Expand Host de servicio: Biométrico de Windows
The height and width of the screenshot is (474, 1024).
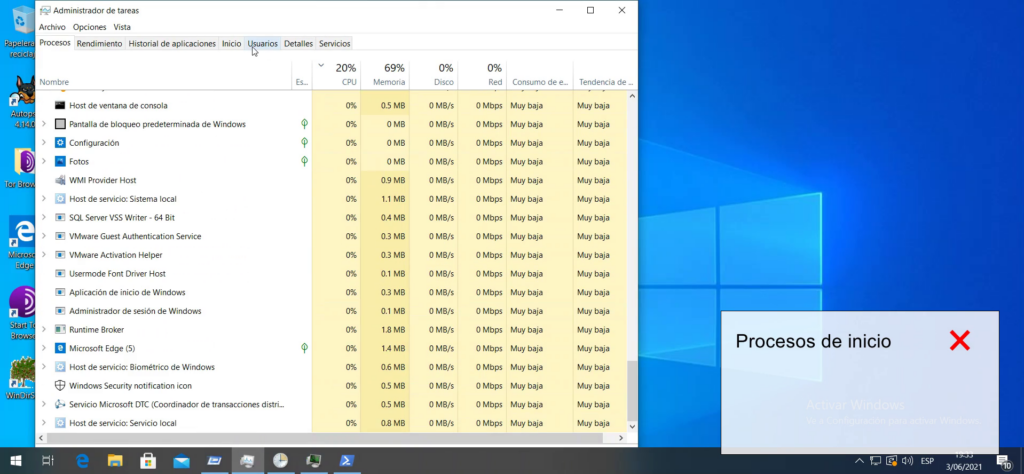[44, 367]
